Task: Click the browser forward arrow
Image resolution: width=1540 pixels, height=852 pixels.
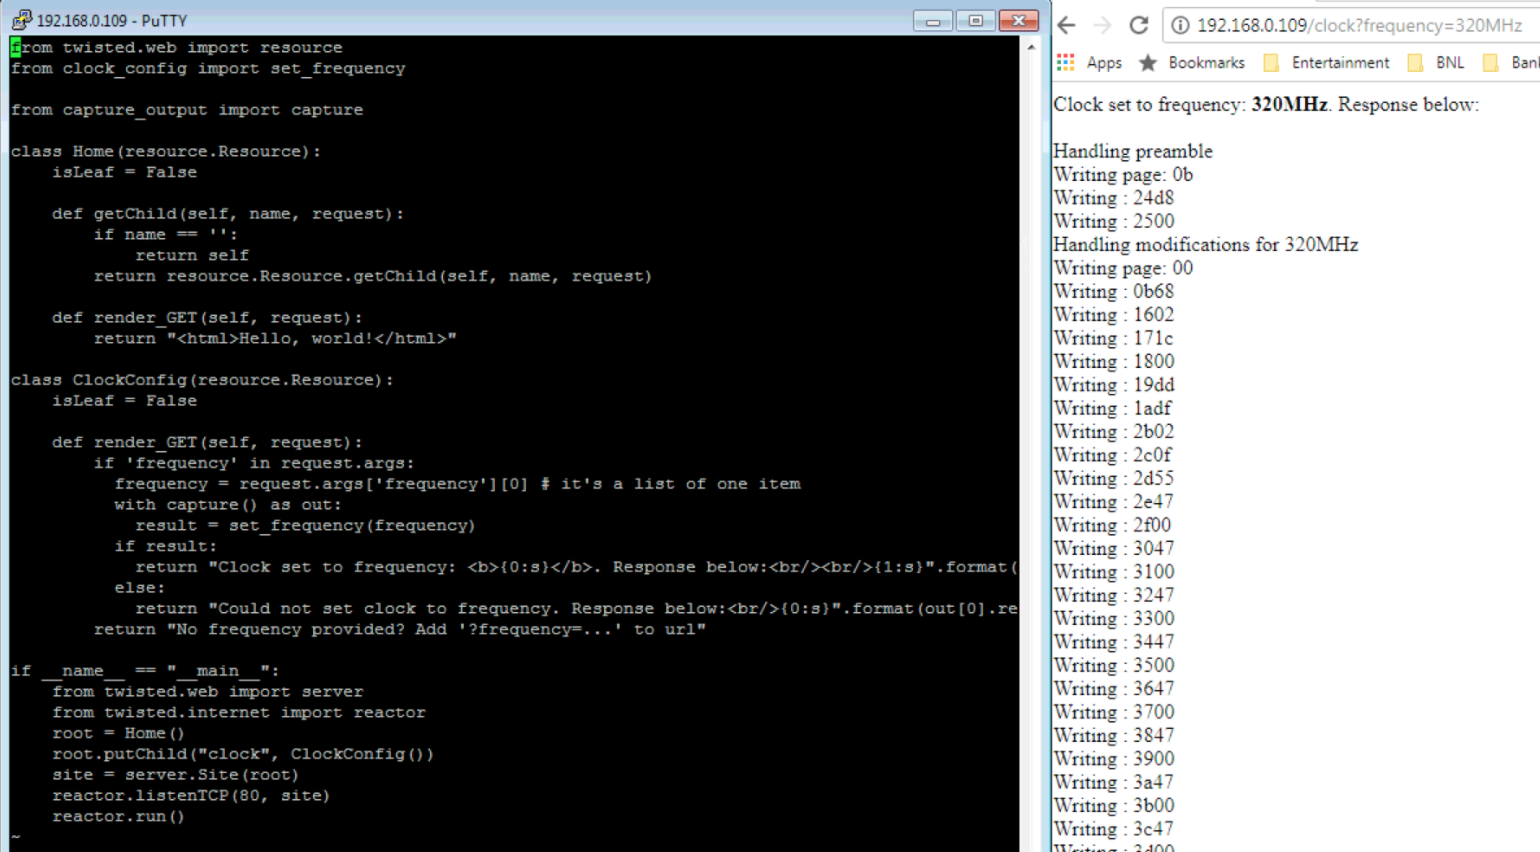Action: [1102, 25]
